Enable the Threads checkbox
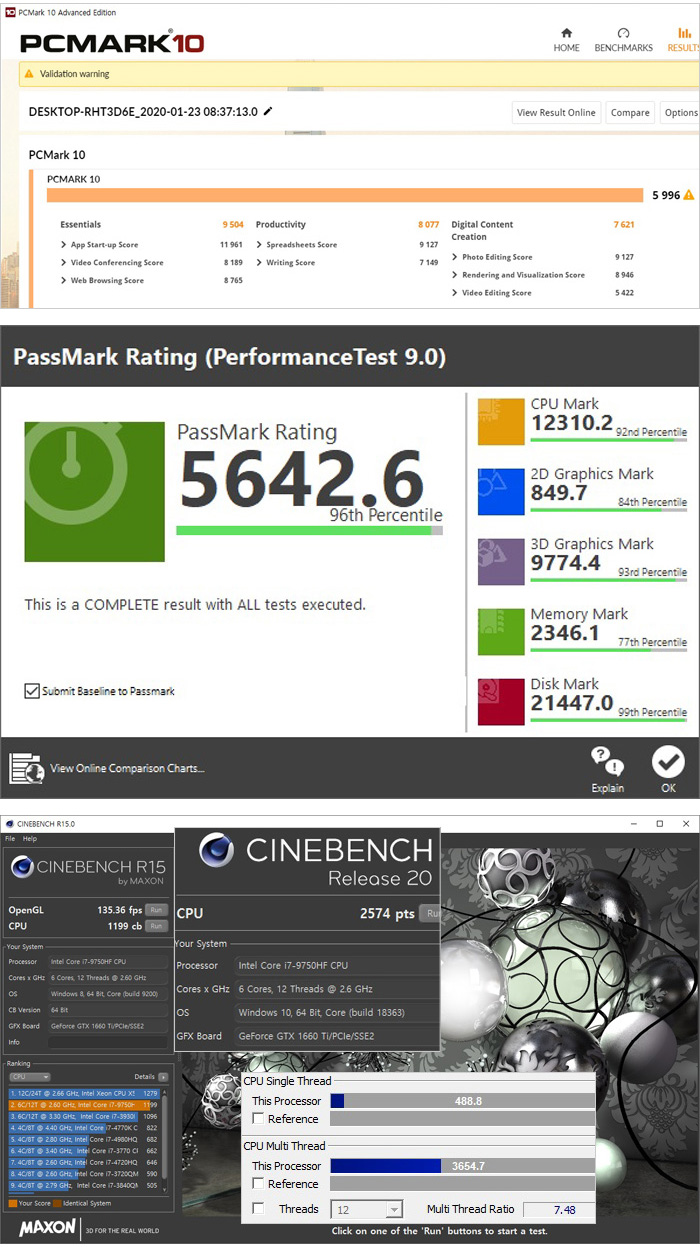700x1247 pixels. pos(258,1209)
